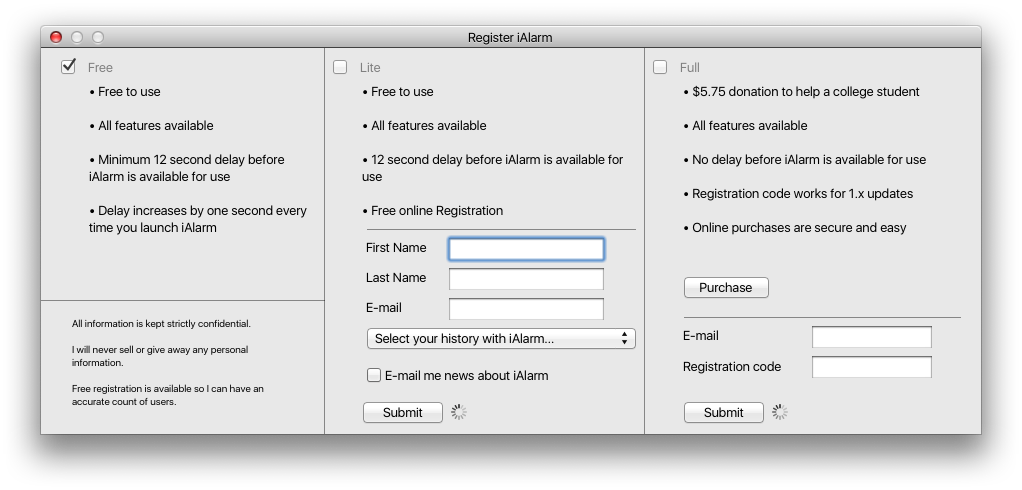Click the grey zoom window button
The height and width of the screenshot is (490, 1022).
98,37
